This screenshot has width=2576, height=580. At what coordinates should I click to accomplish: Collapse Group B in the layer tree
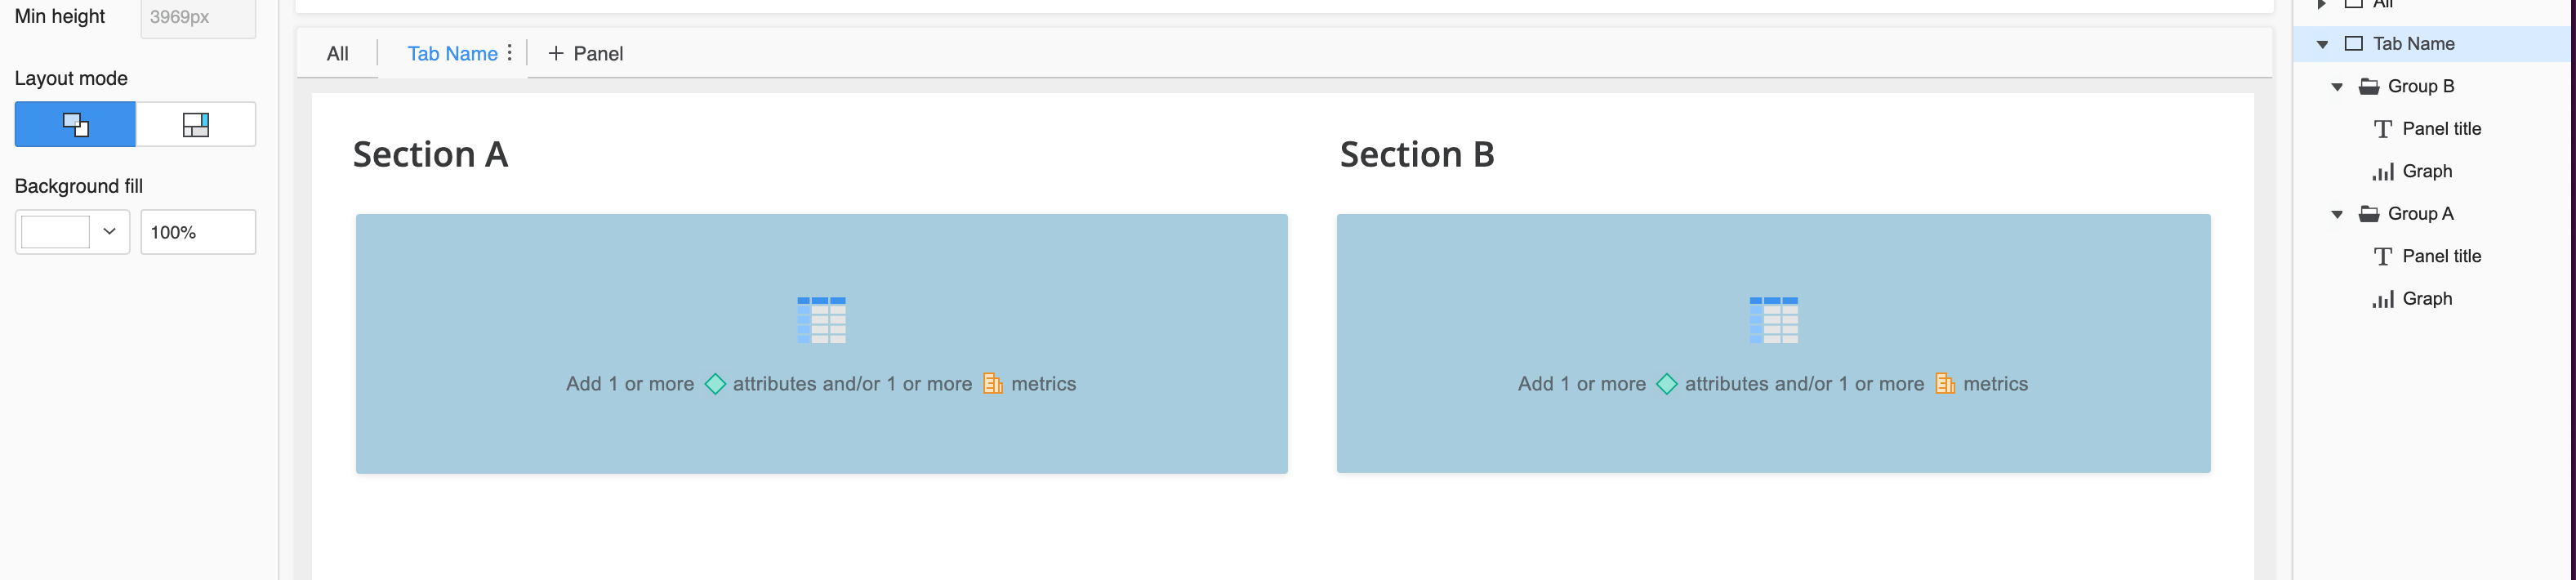(2337, 86)
